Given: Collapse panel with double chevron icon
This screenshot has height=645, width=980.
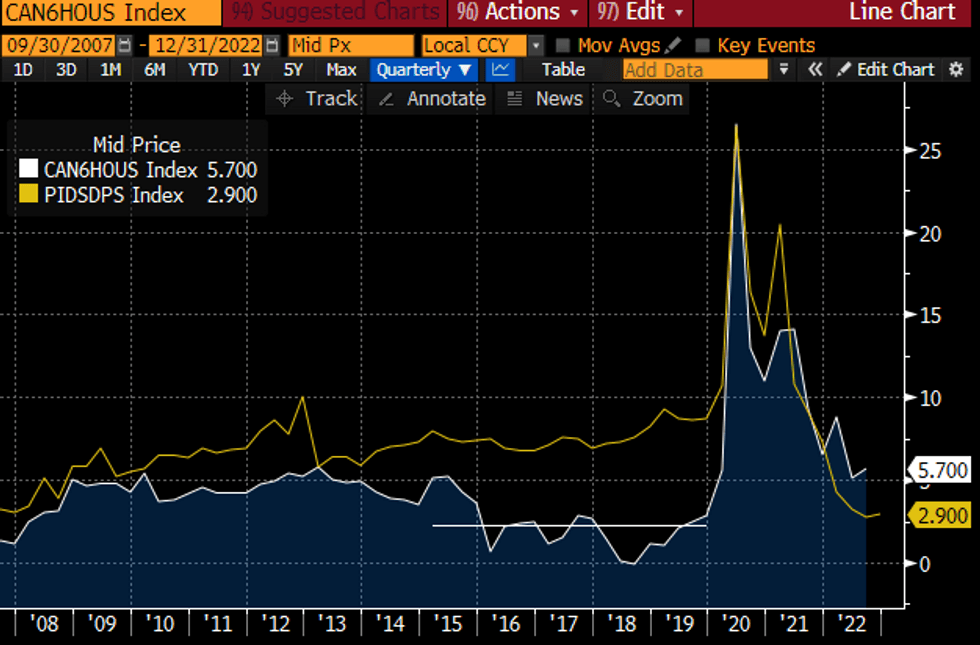Looking at the screenshot, I should tap(816, 70).
